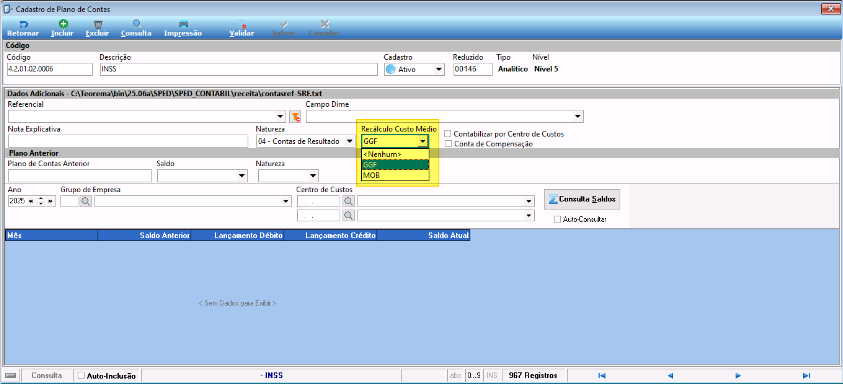Click the orange filter icon beside Referencial

tap(295, 116)
